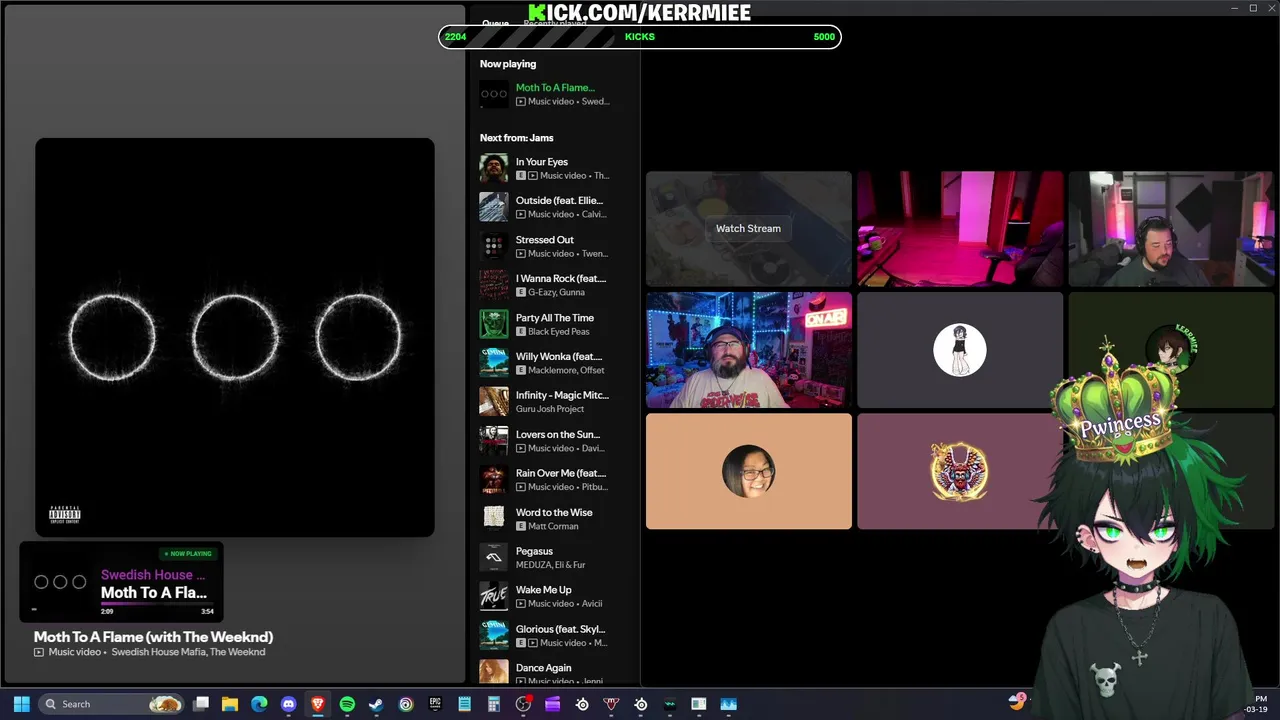
Task: Click the 'Macklemore, Offset' artist text
Action: tap(565, 371)
